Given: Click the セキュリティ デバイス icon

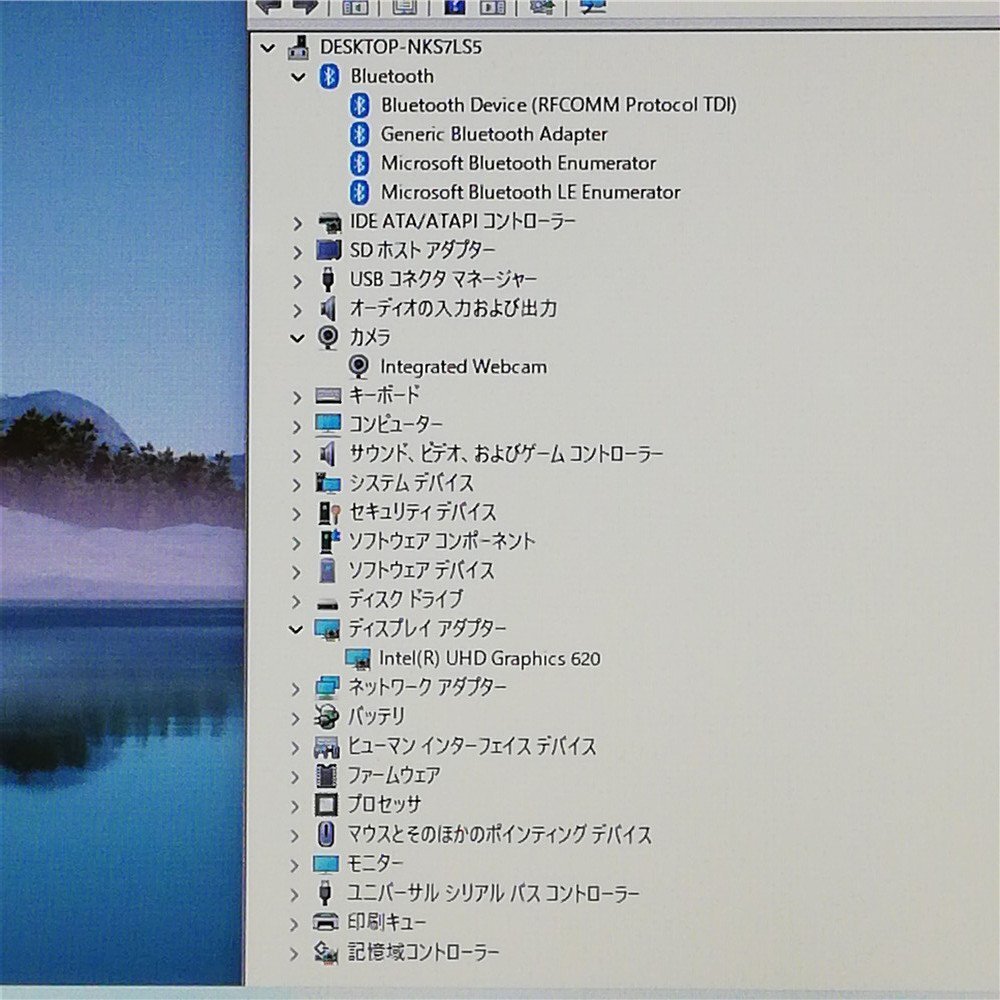Looking at the screenshot, I should (328, 512).
